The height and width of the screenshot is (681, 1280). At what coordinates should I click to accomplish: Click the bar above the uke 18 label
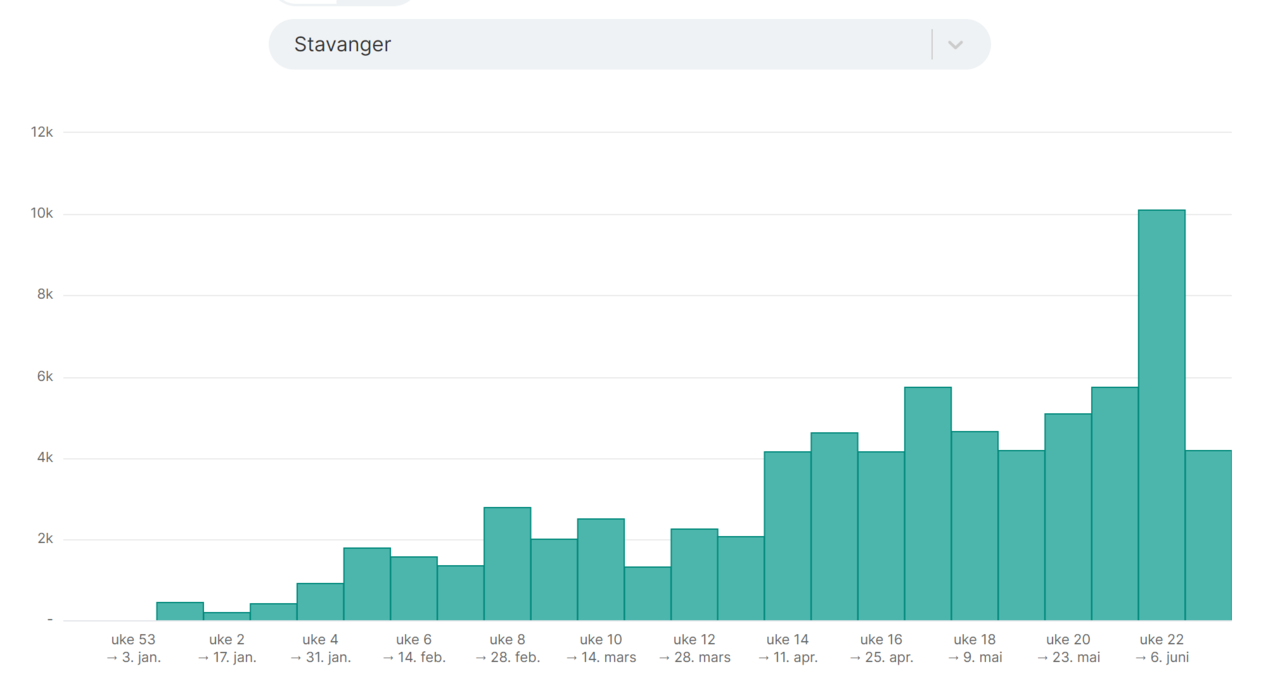pos(974,525)
